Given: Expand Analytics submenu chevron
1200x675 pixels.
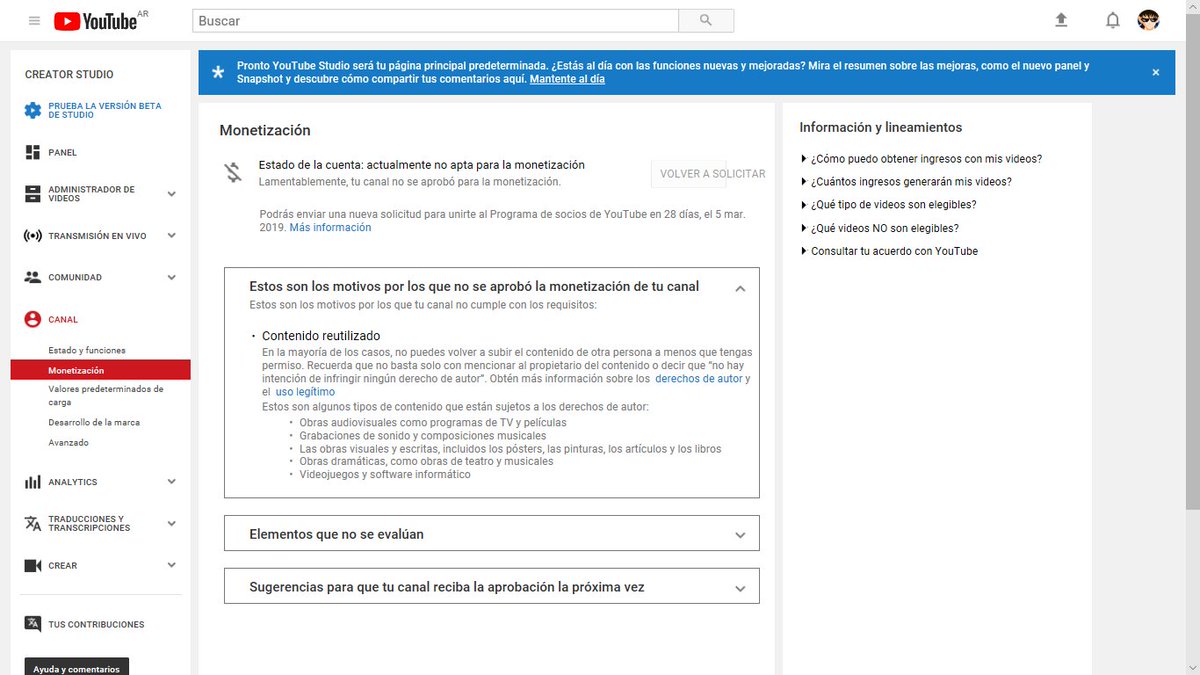Looking at the screenshot, I should (x=172, y=482).
